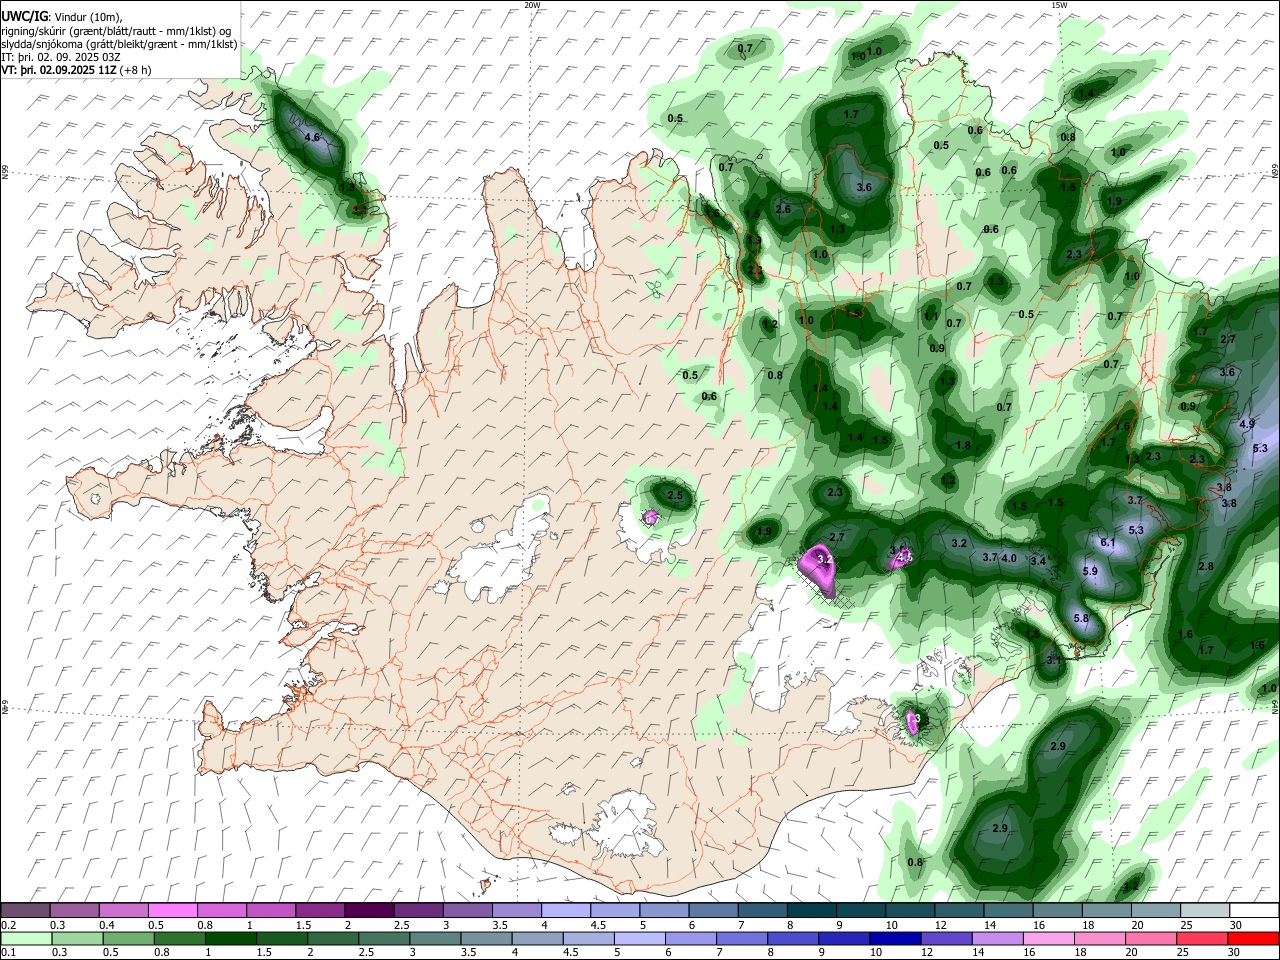Click the "20W" longitude label
1280x960 pixels.
[x=532, y=5]
